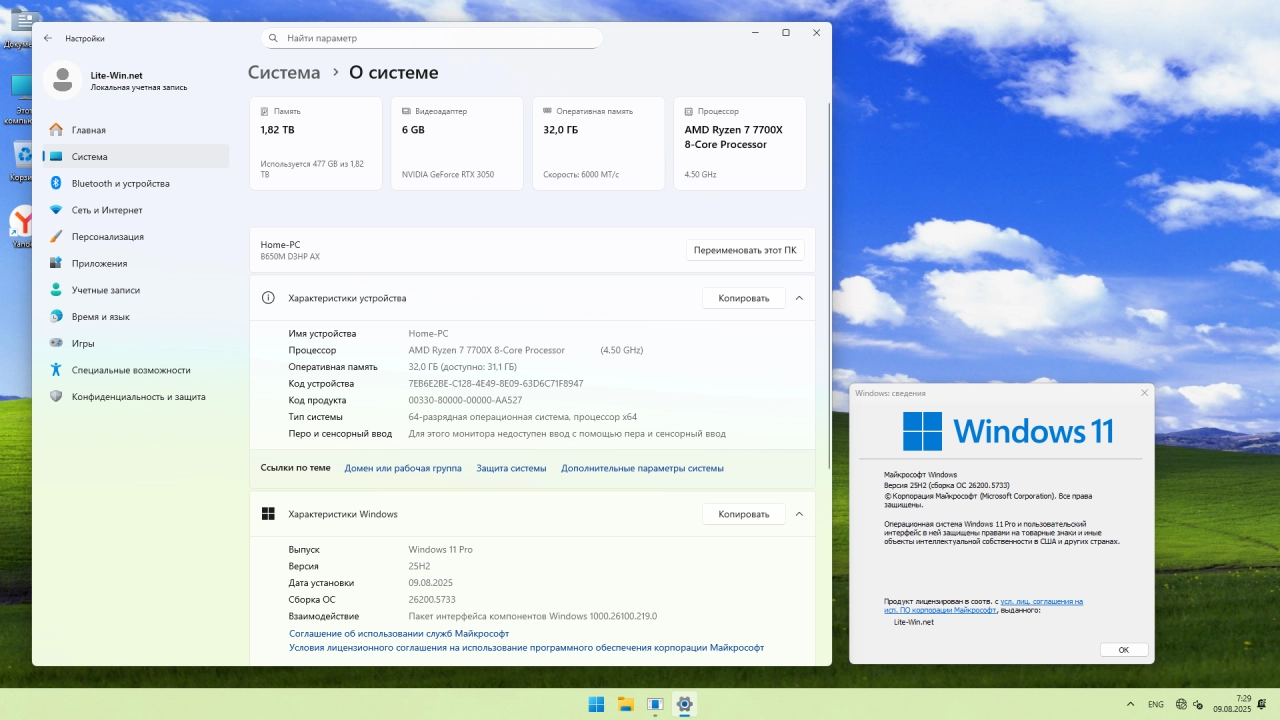Click Переименовать этот ПК button
Image resolution: width=1280 pixels, height=720 pixels.
click(x=745, y=250)
